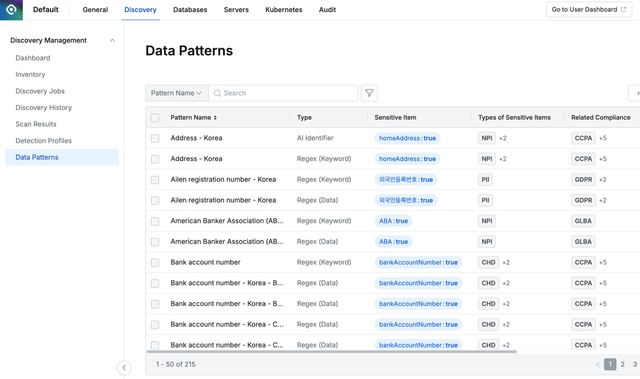
Task: Go to page 2
Action: [x=622, y=364]
